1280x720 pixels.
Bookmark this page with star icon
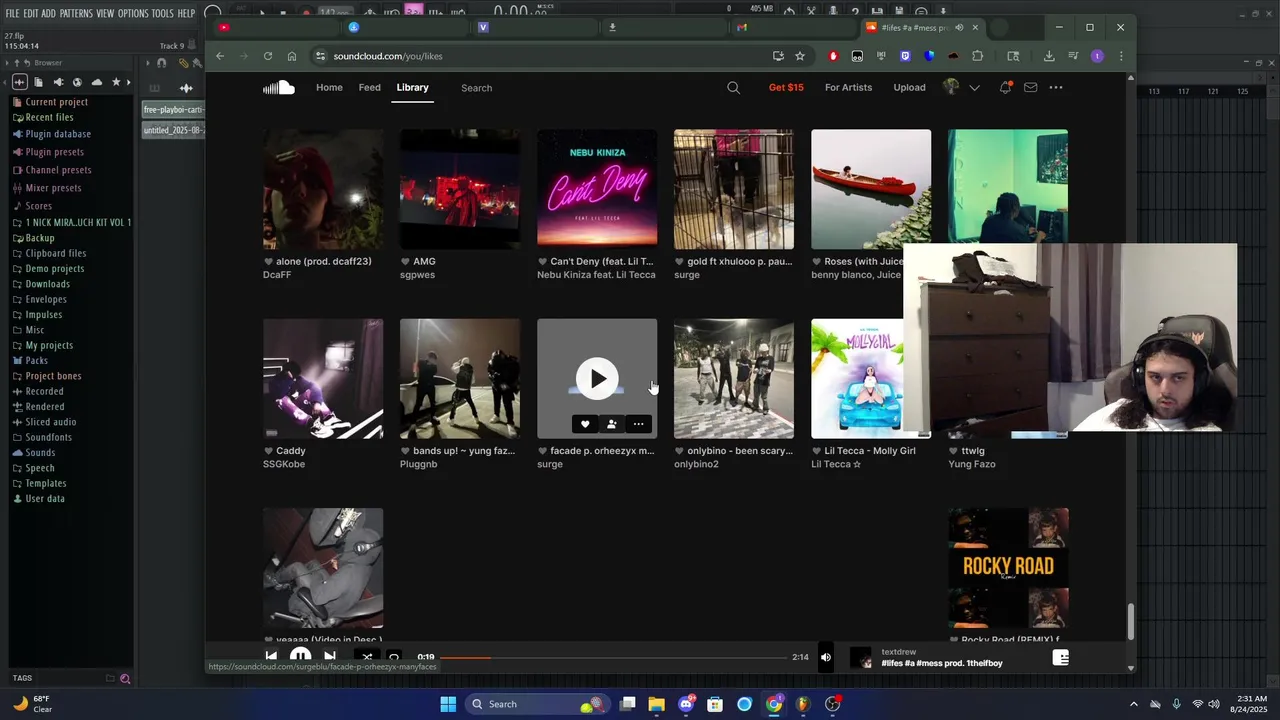tap(800, 56)
